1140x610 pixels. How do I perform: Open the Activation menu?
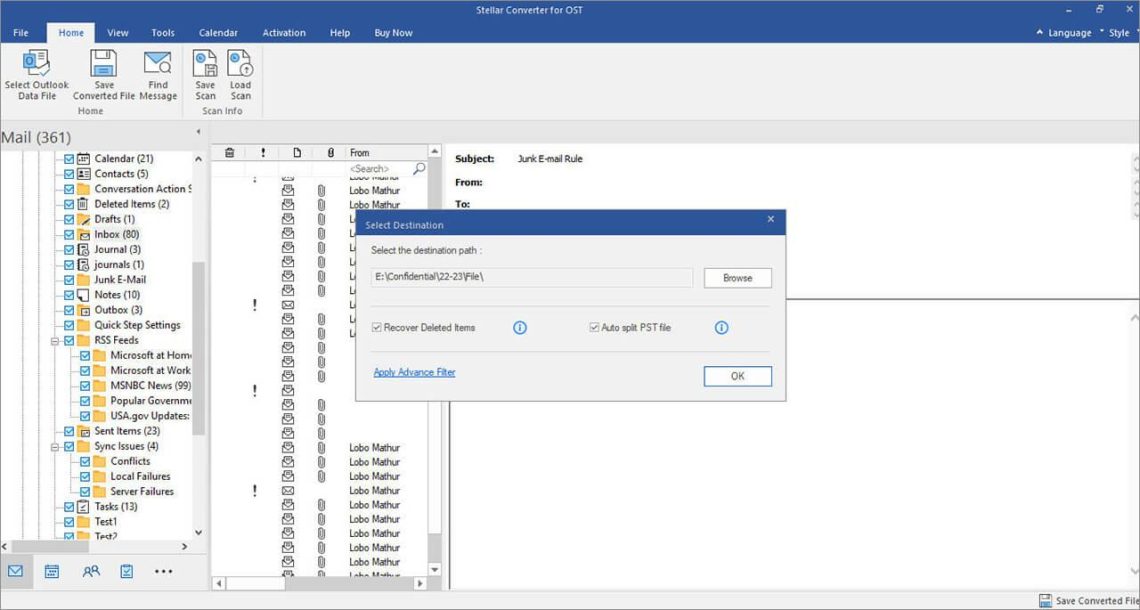click(284, 32)
